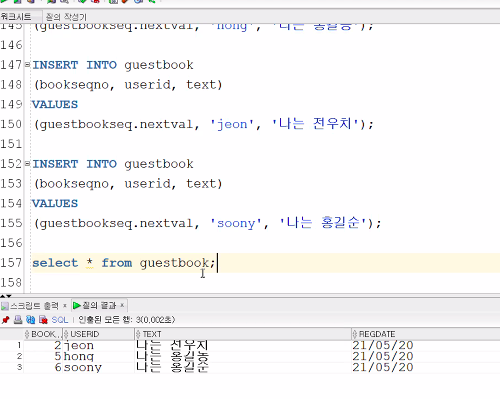Click the '나는 홍길순' string on line 155

pyautogui.click(x=324, y=223)
